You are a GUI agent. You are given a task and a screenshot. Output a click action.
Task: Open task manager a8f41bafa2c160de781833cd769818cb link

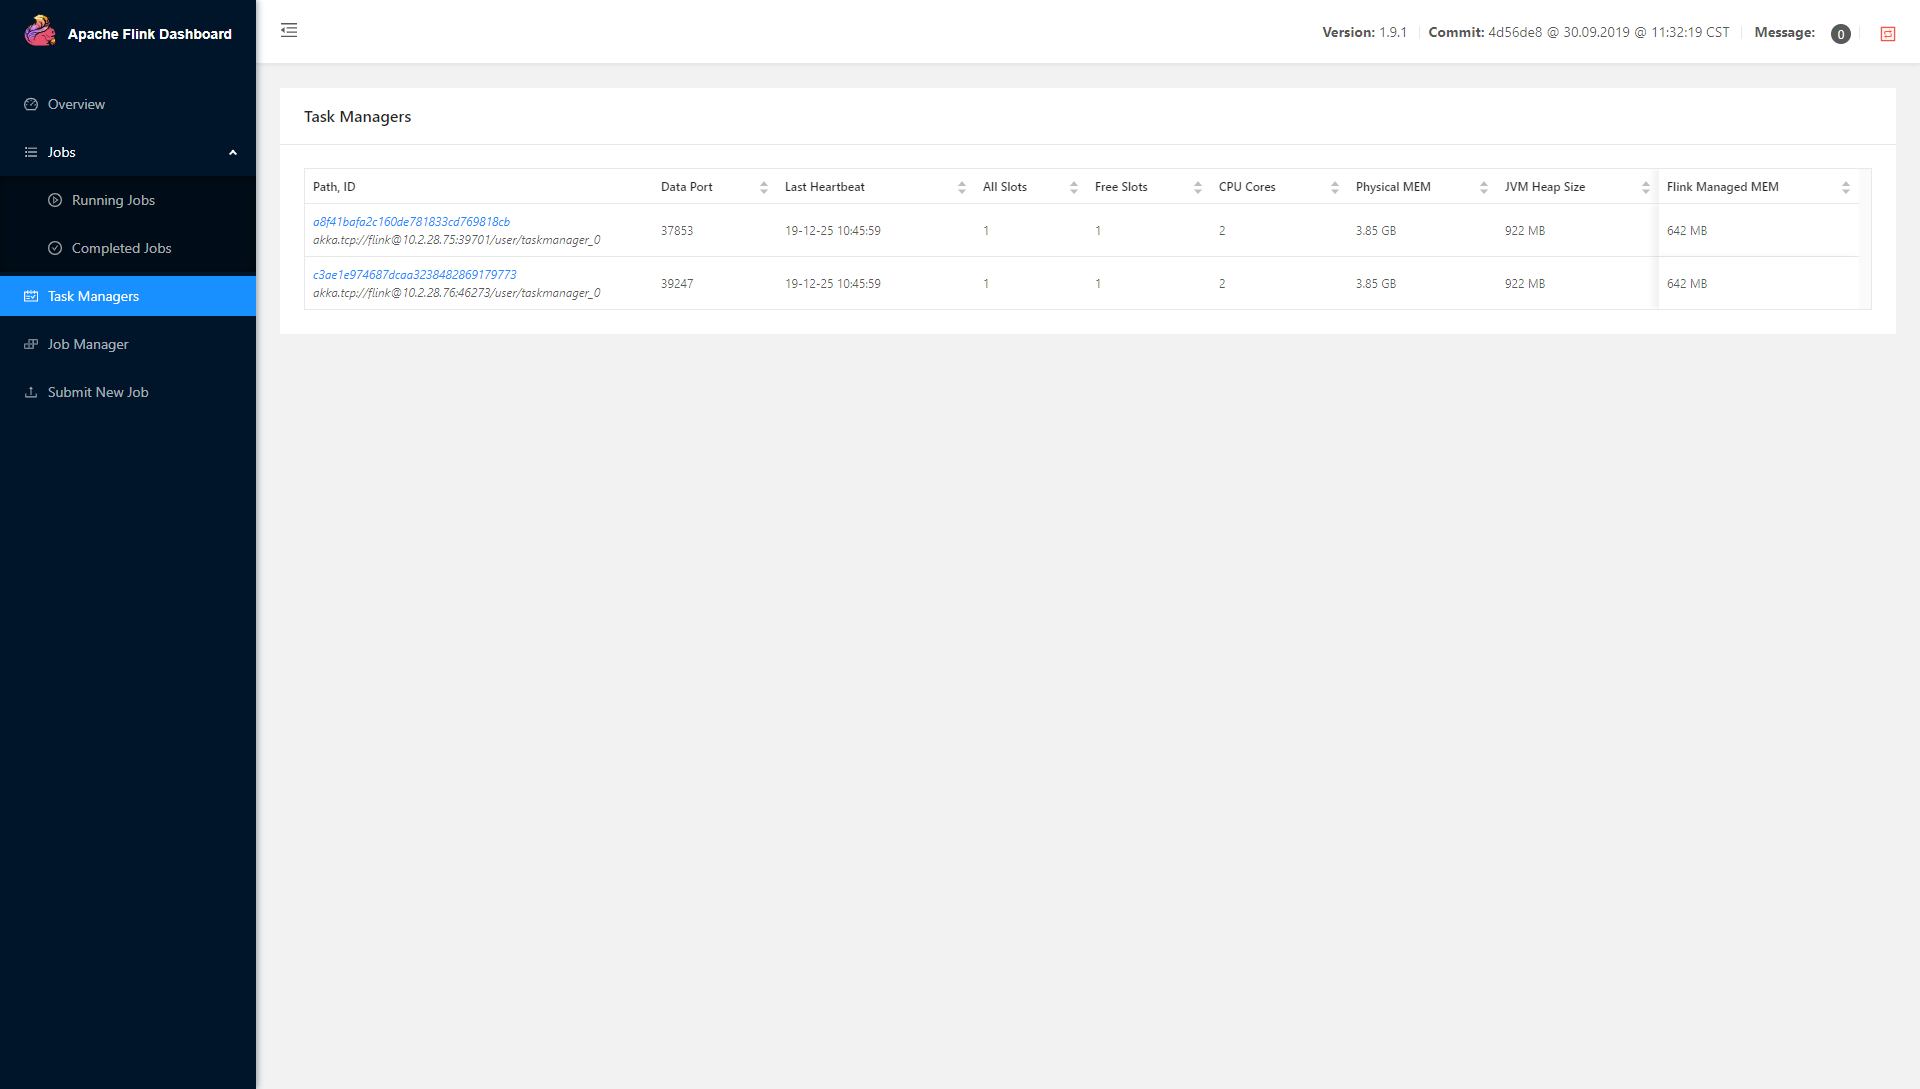tap(411, 222)
